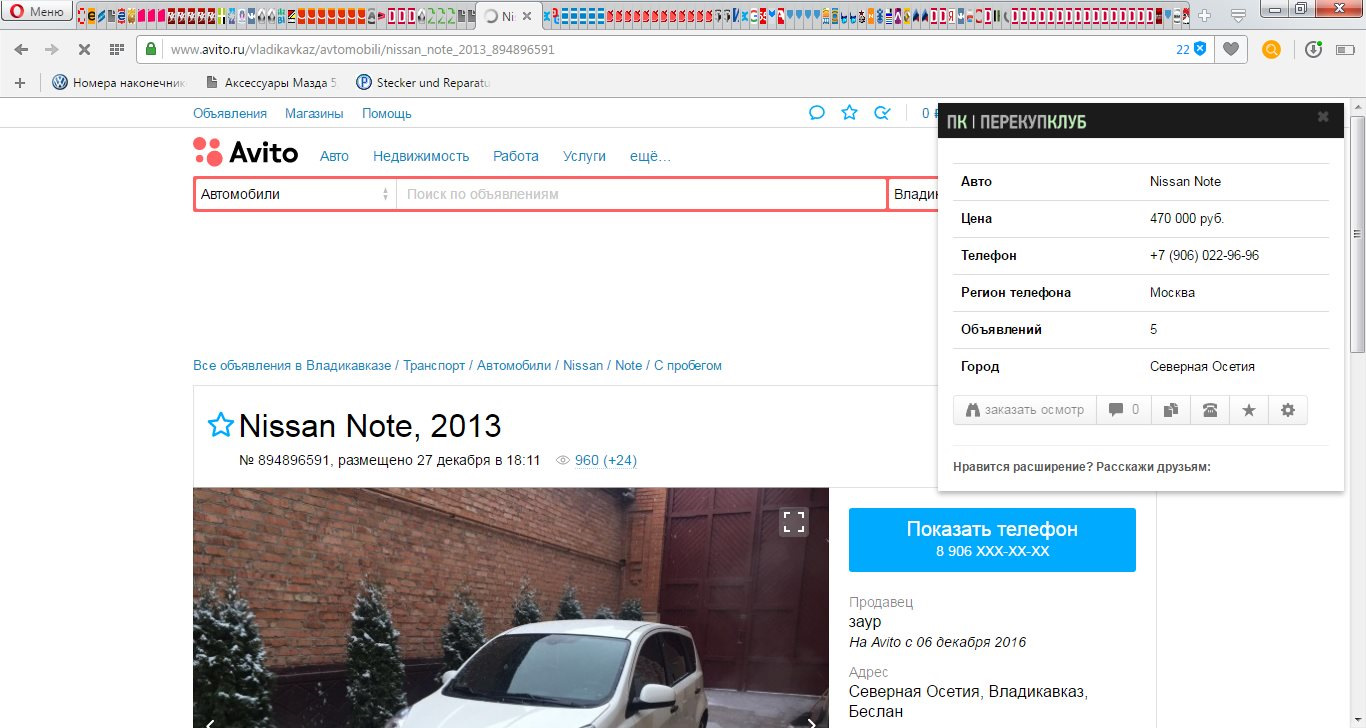The width and height of the screenshot is (1366, 728).
Task: Toggle favorite star next to Nissan Note title
Action: point(220,425)
